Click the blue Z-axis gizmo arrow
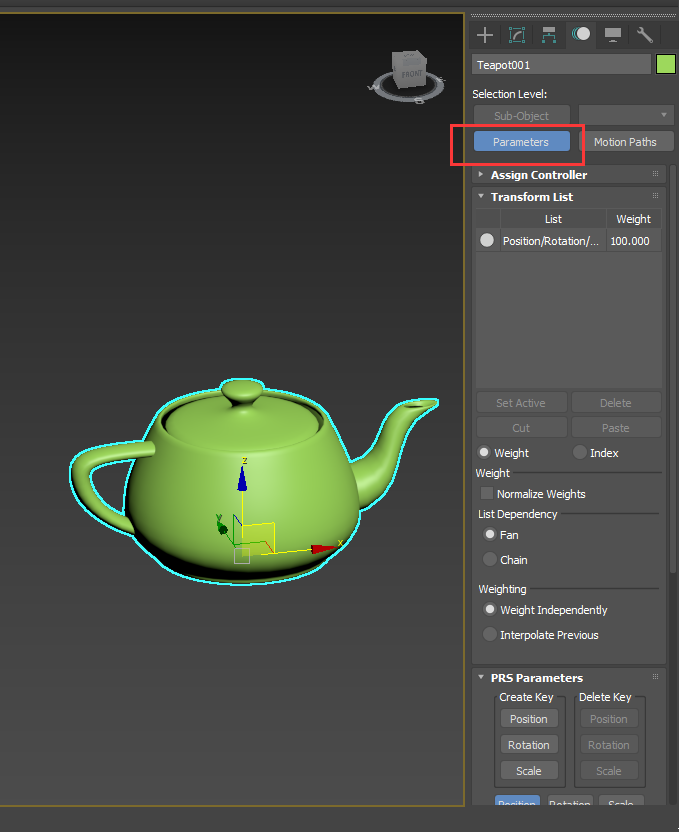Screen dimensions: 679x832 click(x=242, y=479)
